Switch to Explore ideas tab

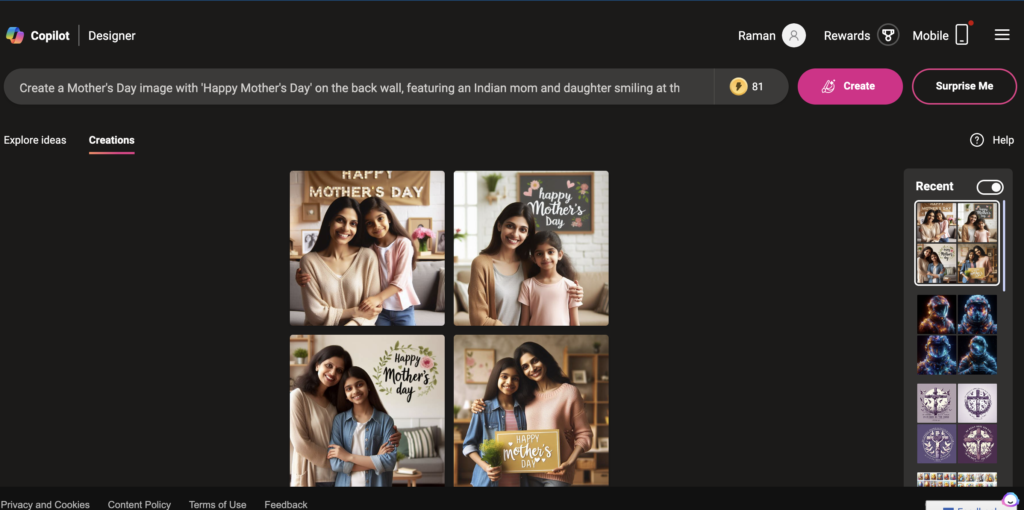point(35,140)
